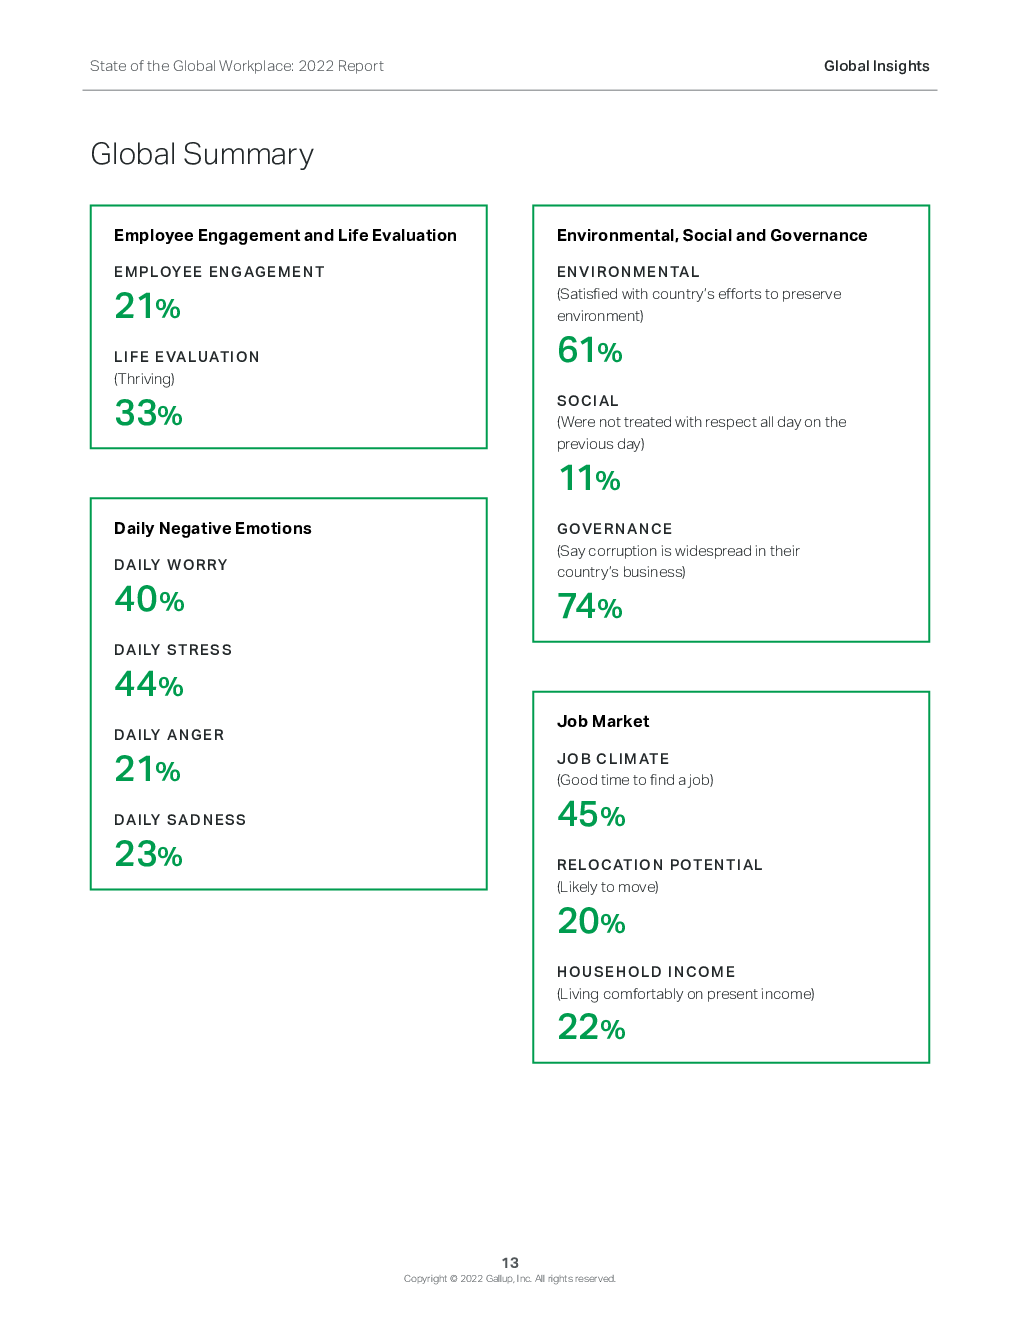Click the Social 11% value
The height and width of the screenshot is (1320, 1020).
(x=589, y=478)
